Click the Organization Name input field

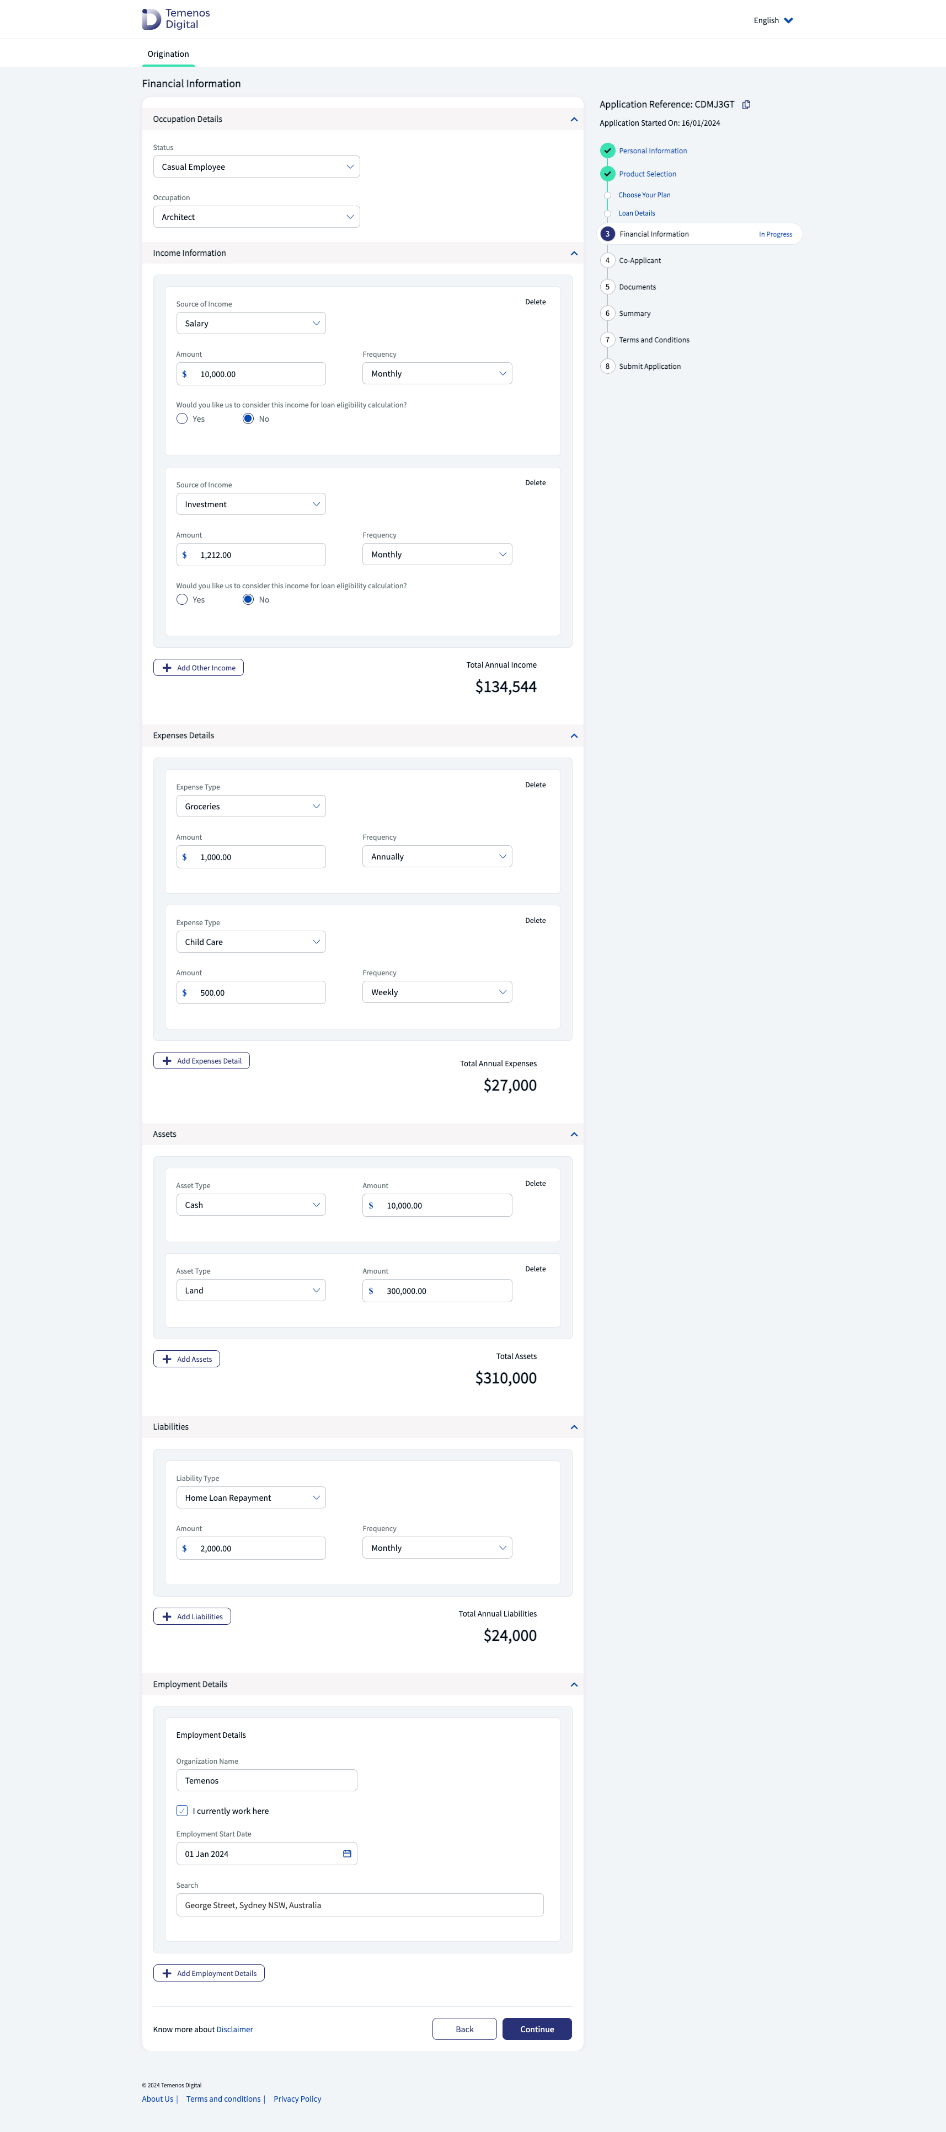(x=266, y=1781)
